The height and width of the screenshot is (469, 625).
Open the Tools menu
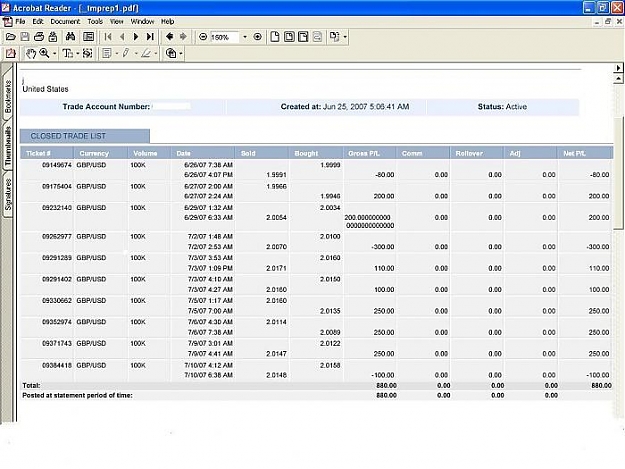(95, 22)
